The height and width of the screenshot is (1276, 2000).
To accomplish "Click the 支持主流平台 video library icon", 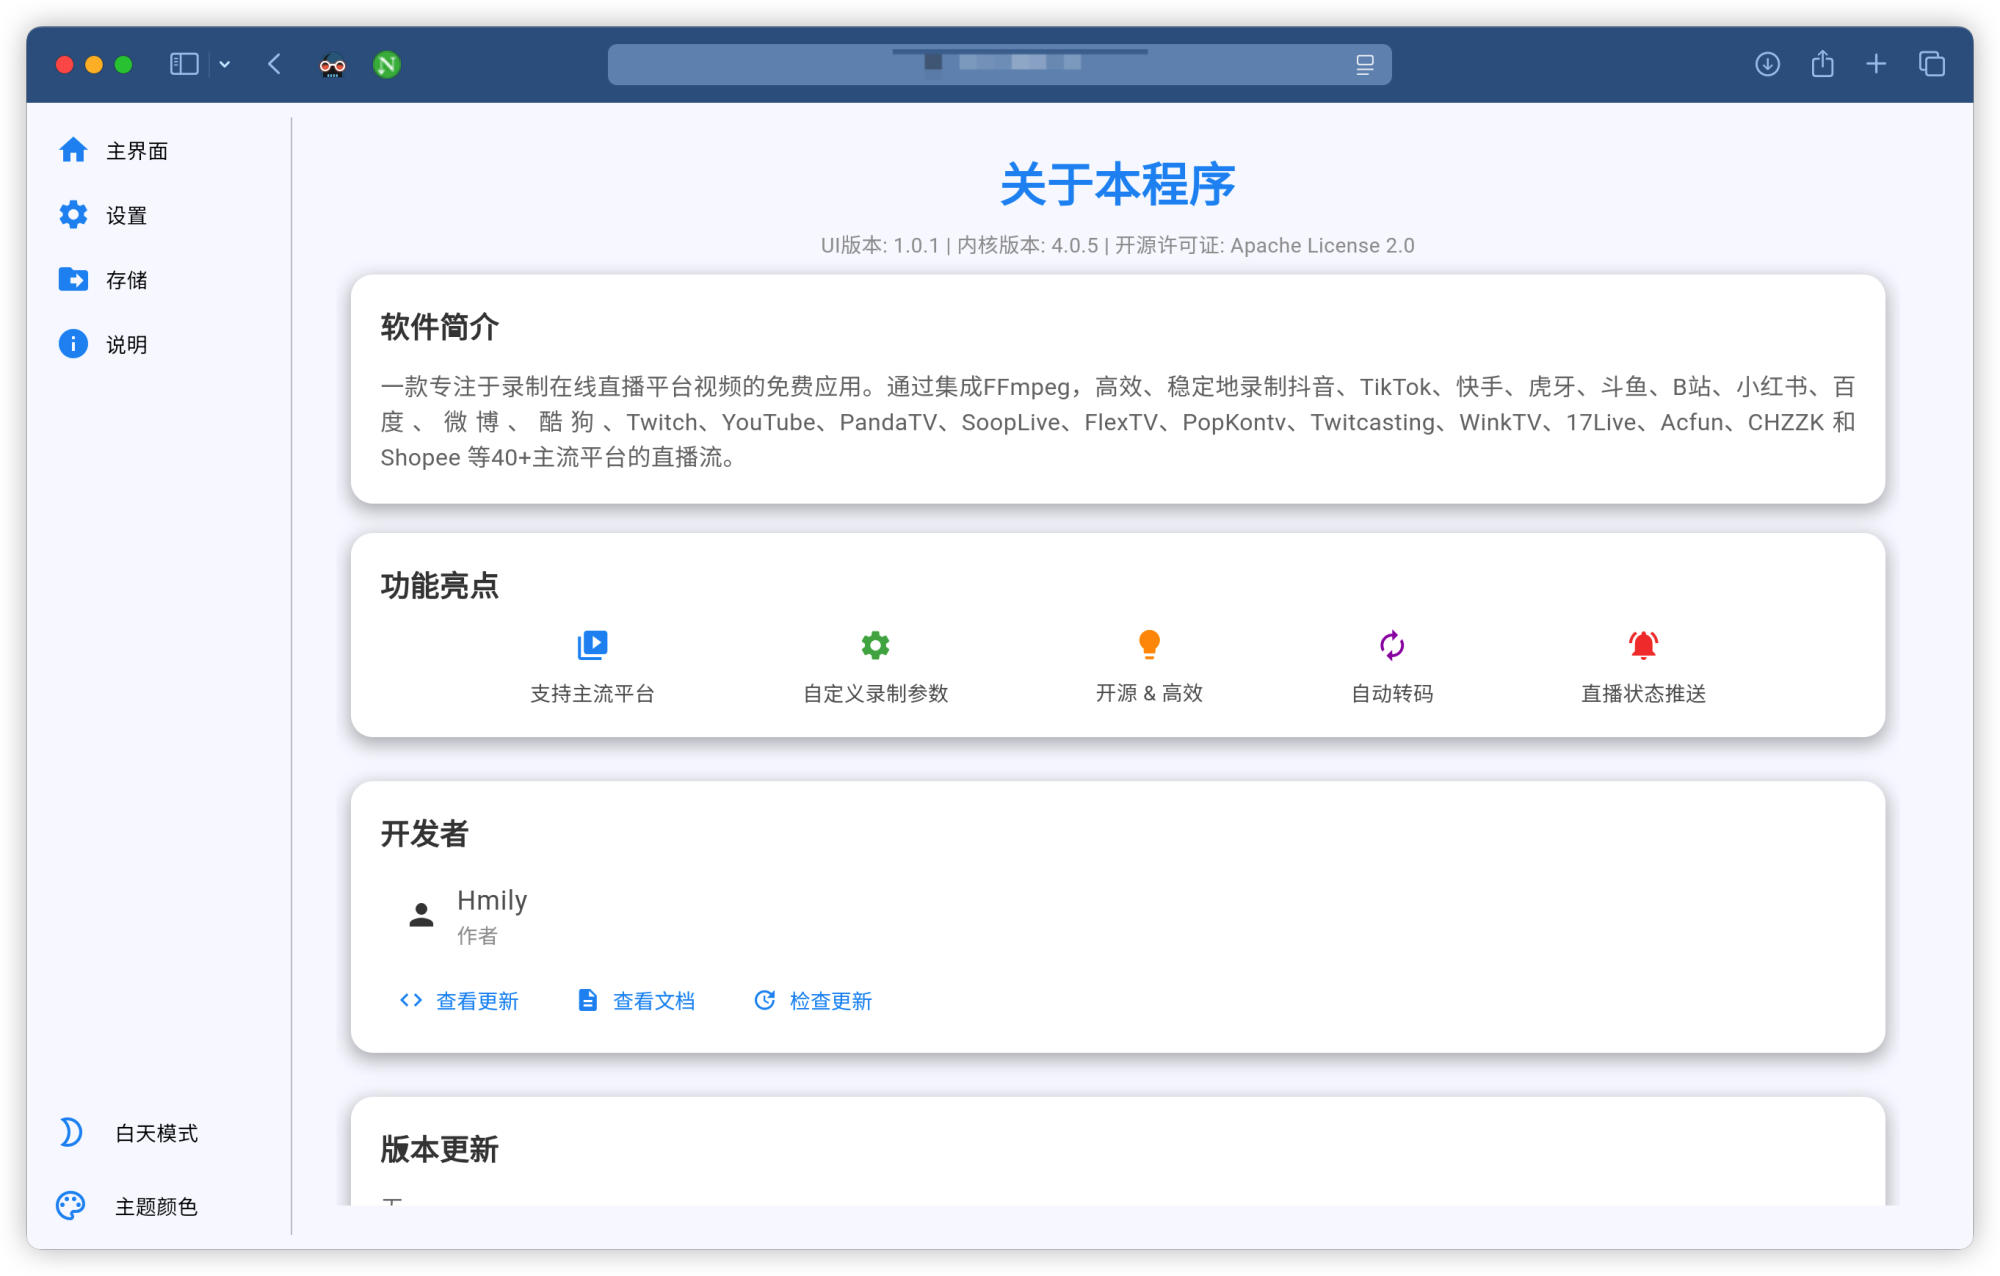I will click(x=593, y=645).
